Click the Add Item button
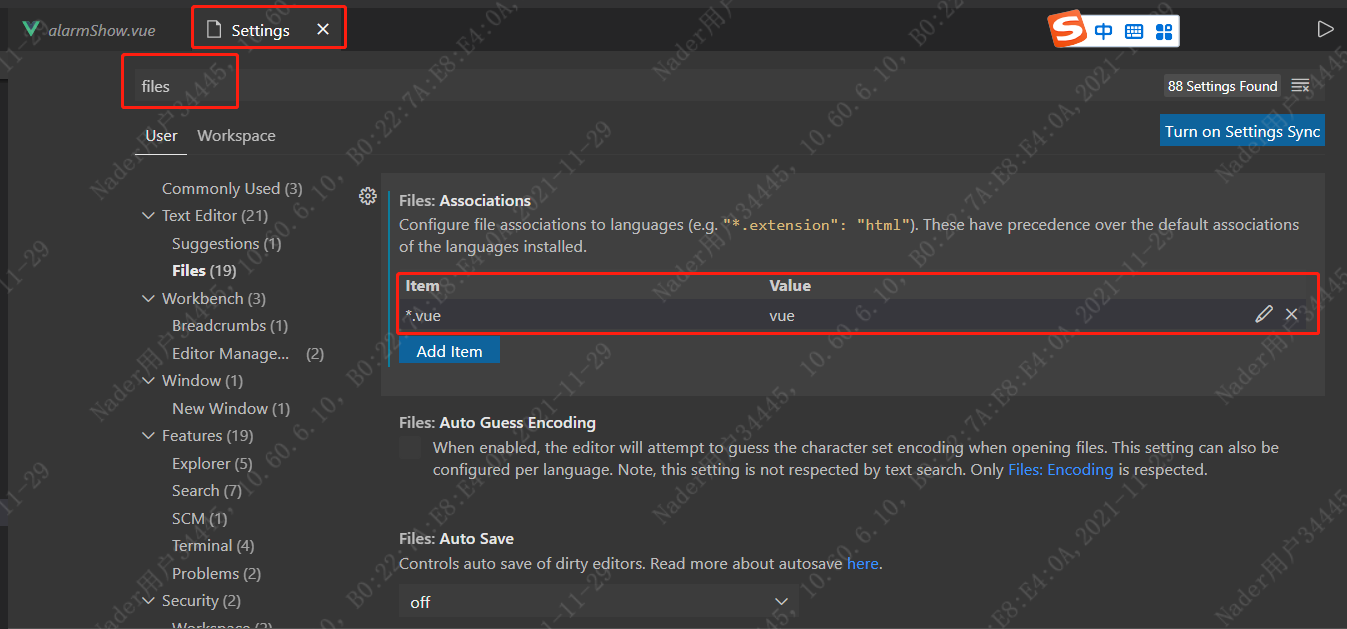Viewport: 1347px width, 629px height. point(449,350)
